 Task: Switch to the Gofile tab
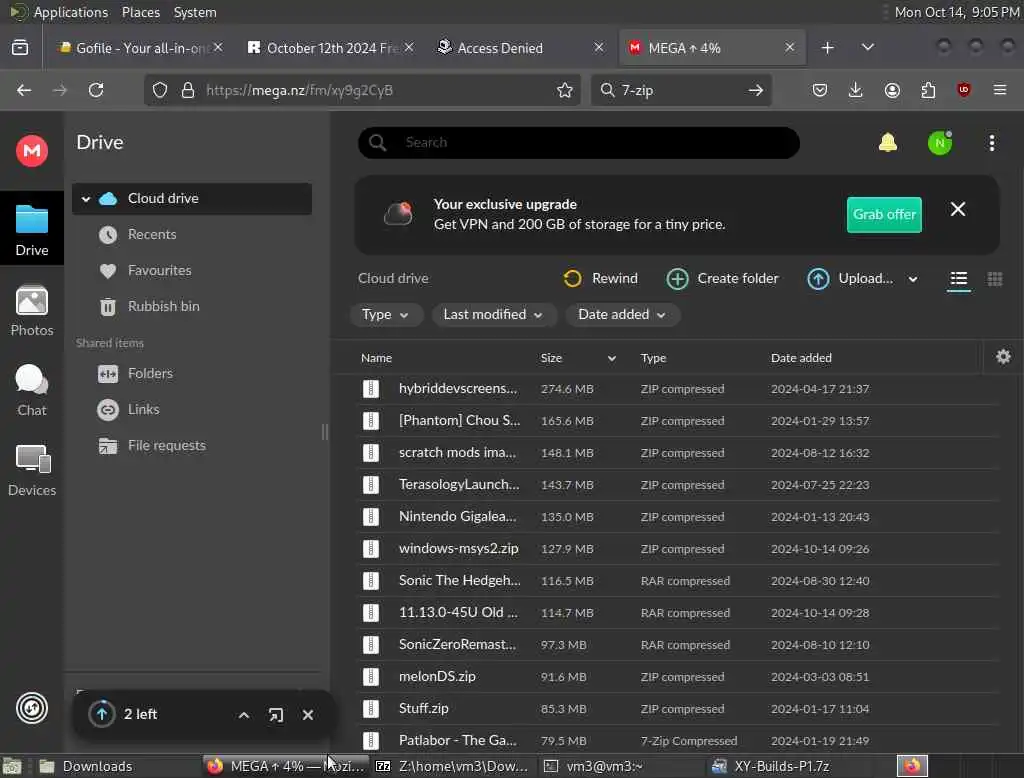click(139, 48)
